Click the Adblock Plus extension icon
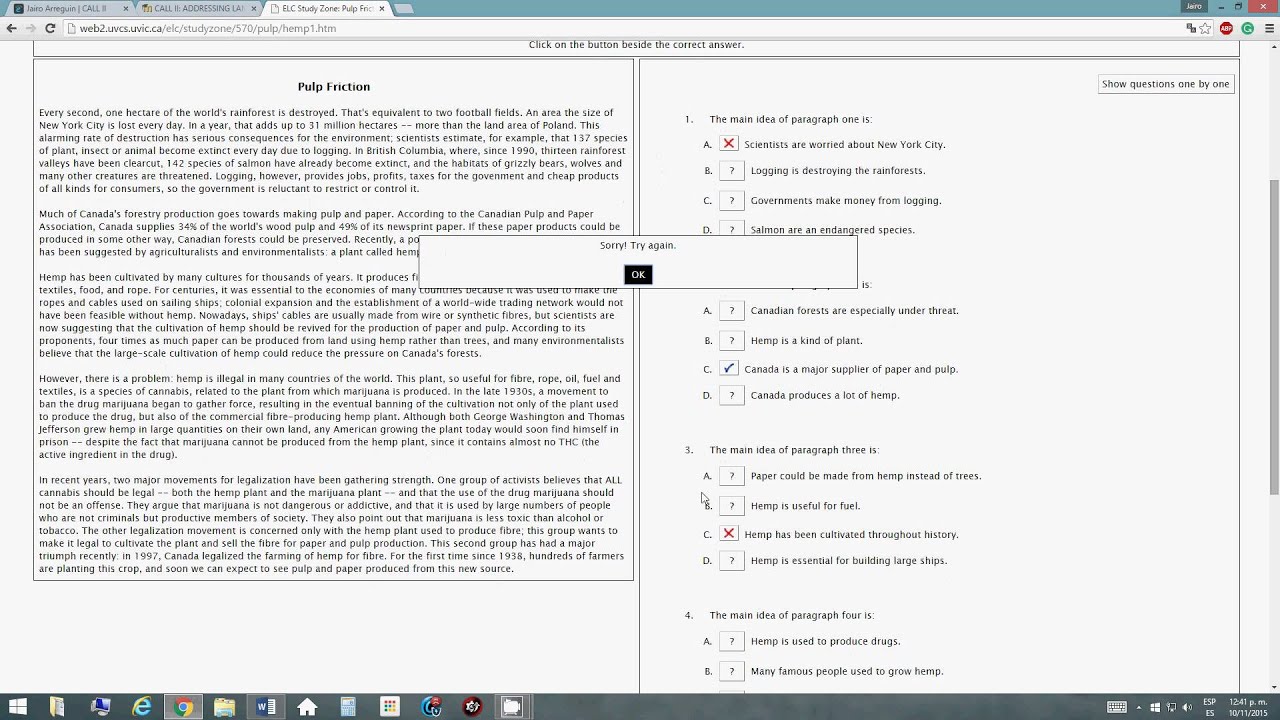Viewport: 1280px width, 720px height. [x=1226, y=29]
